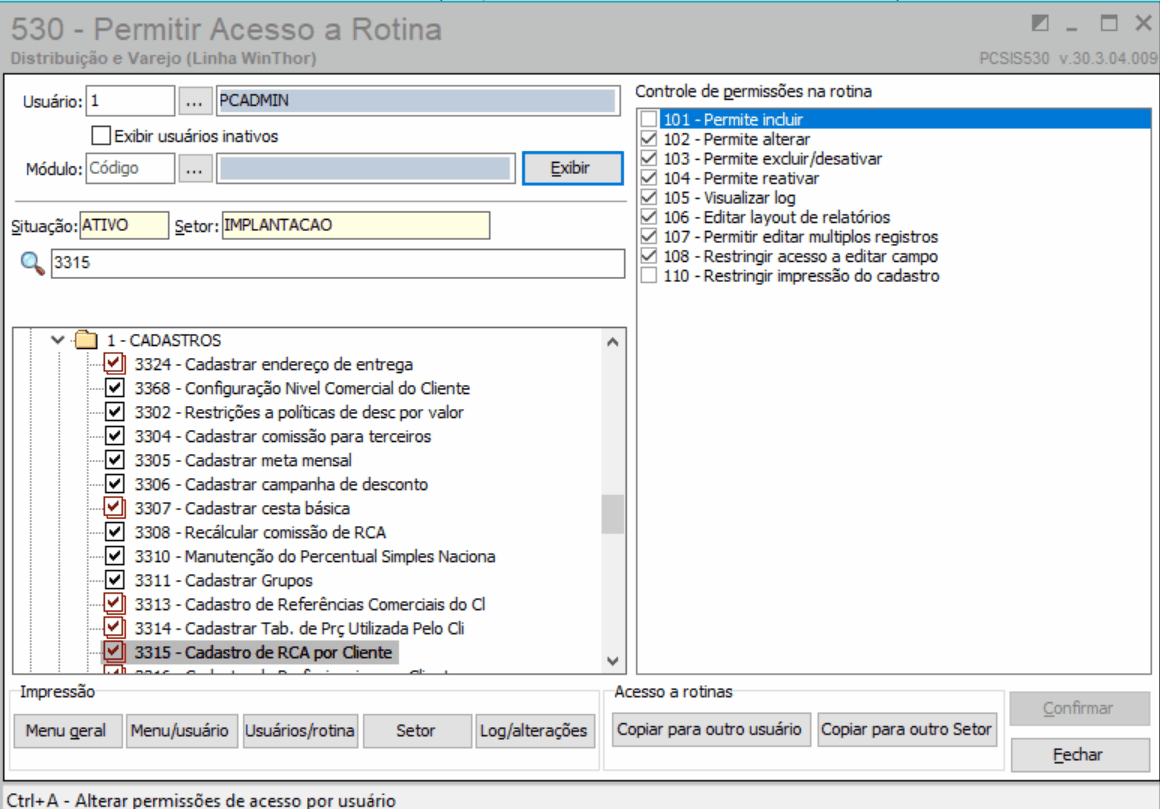The width and height of the screenshot is (1160, 809).
Task: Click the Menu geral print button
Action: [66, 731]
